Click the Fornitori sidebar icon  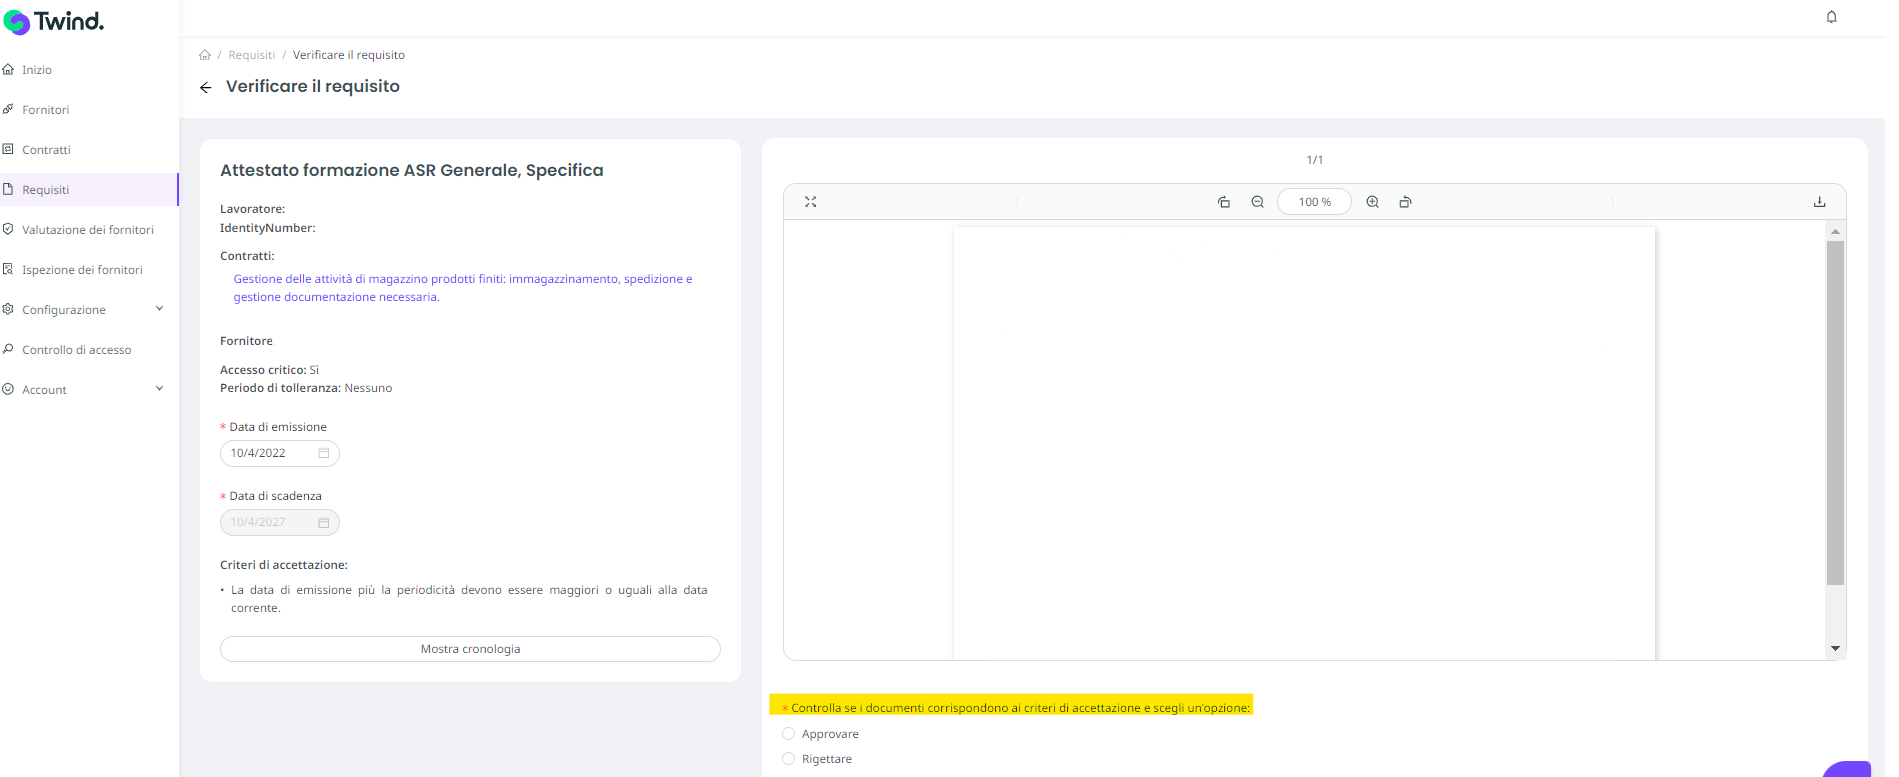coord(8,110)
